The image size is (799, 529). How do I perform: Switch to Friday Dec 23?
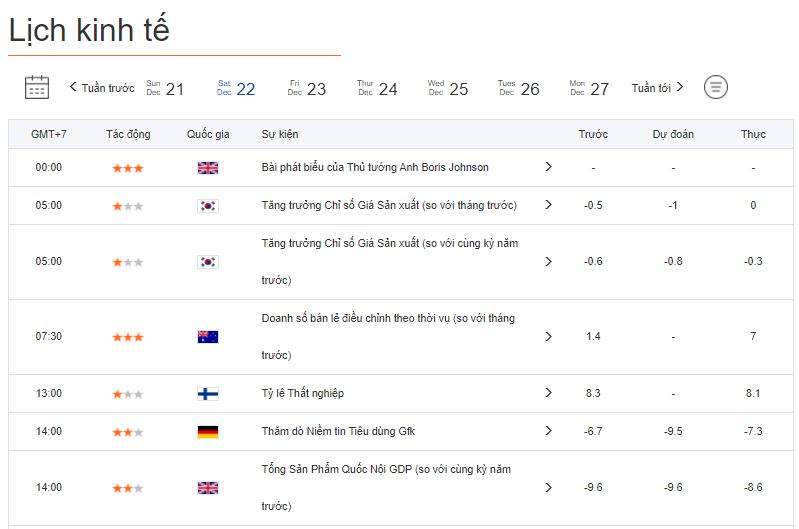(307, 89)
